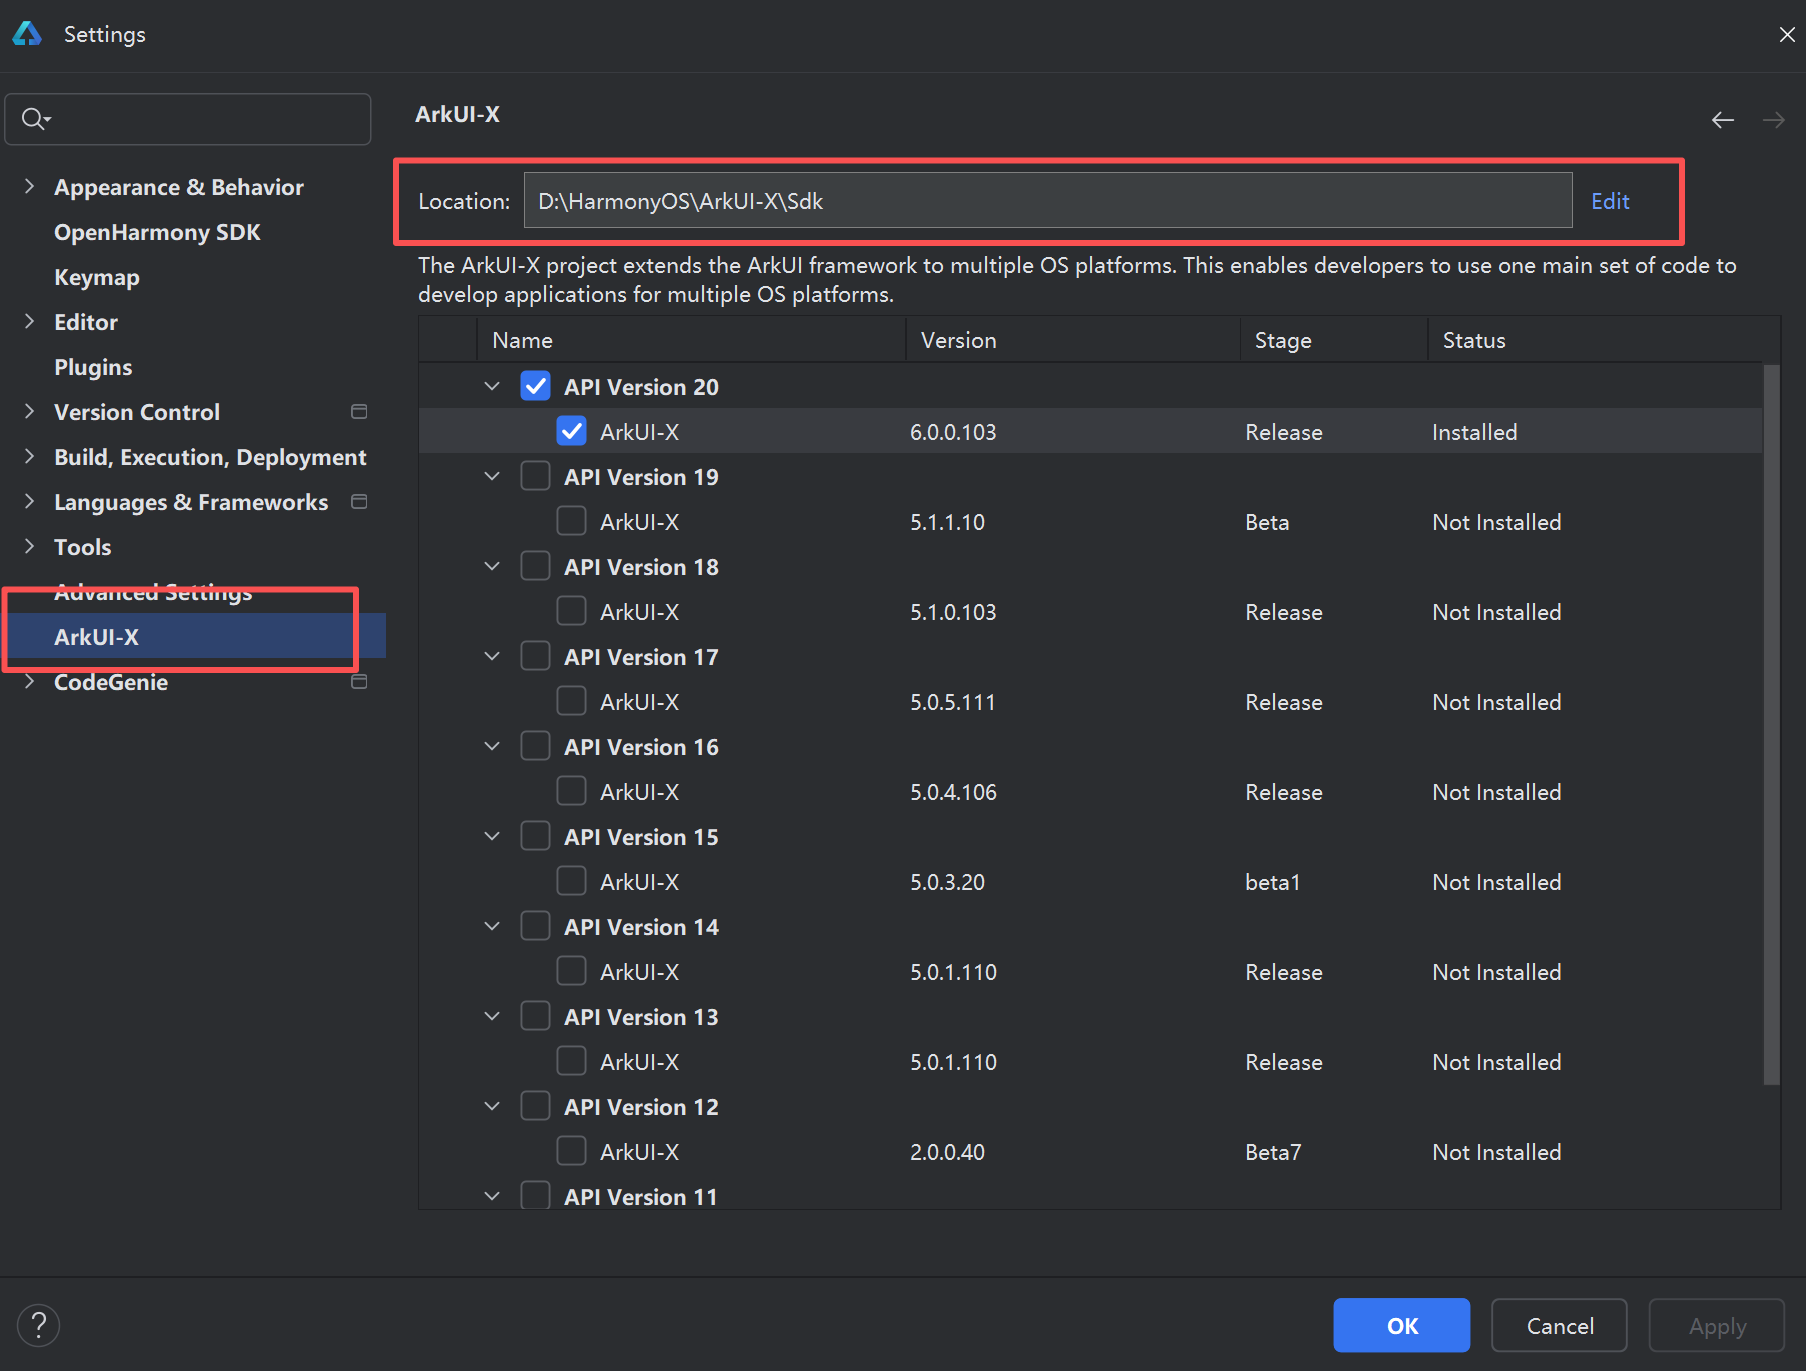1806x1371 pixels.
Task: Click the Apply button
Action: (x=1717, y=1325)
